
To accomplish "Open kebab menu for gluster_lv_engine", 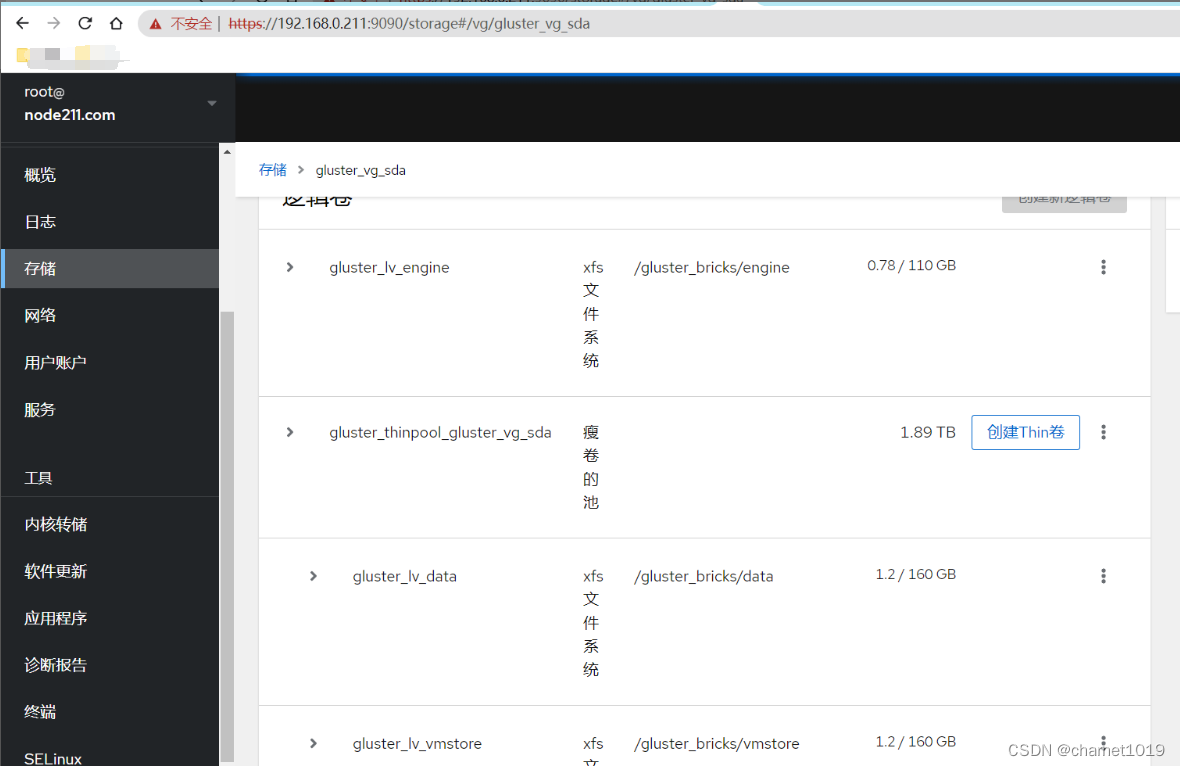I will [1103, 267].
